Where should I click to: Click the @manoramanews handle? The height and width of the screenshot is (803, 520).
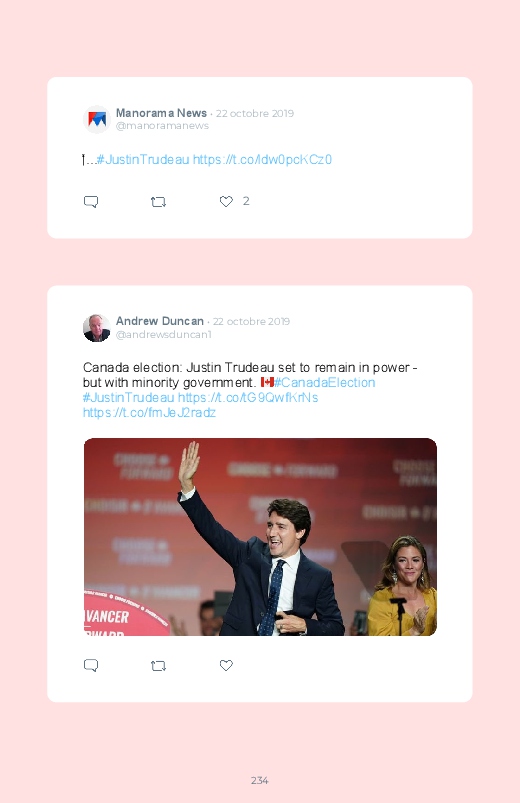162,125
